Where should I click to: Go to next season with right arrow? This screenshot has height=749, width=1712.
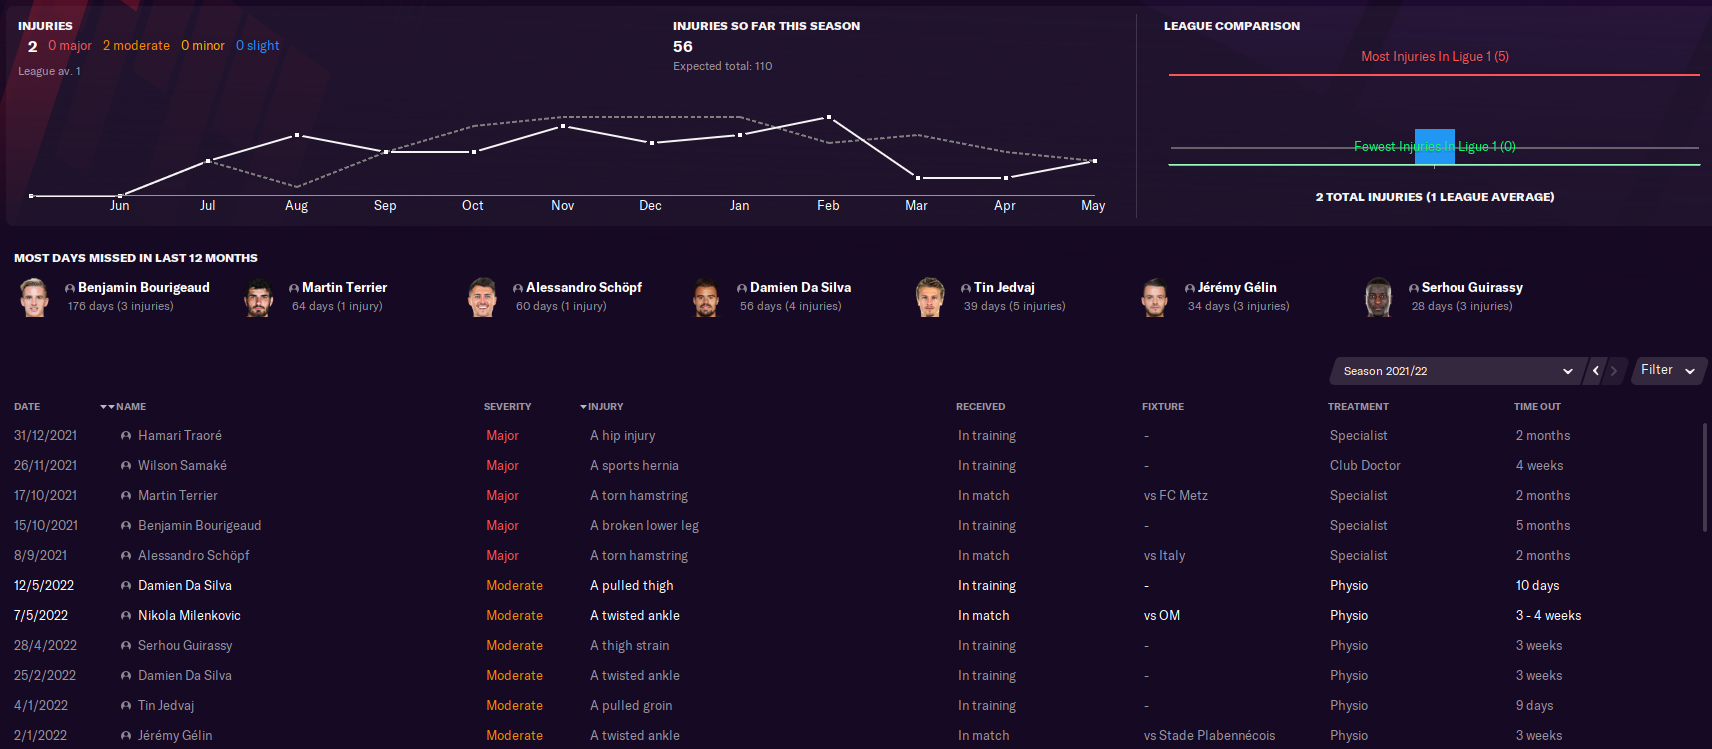click(1614, 371)
